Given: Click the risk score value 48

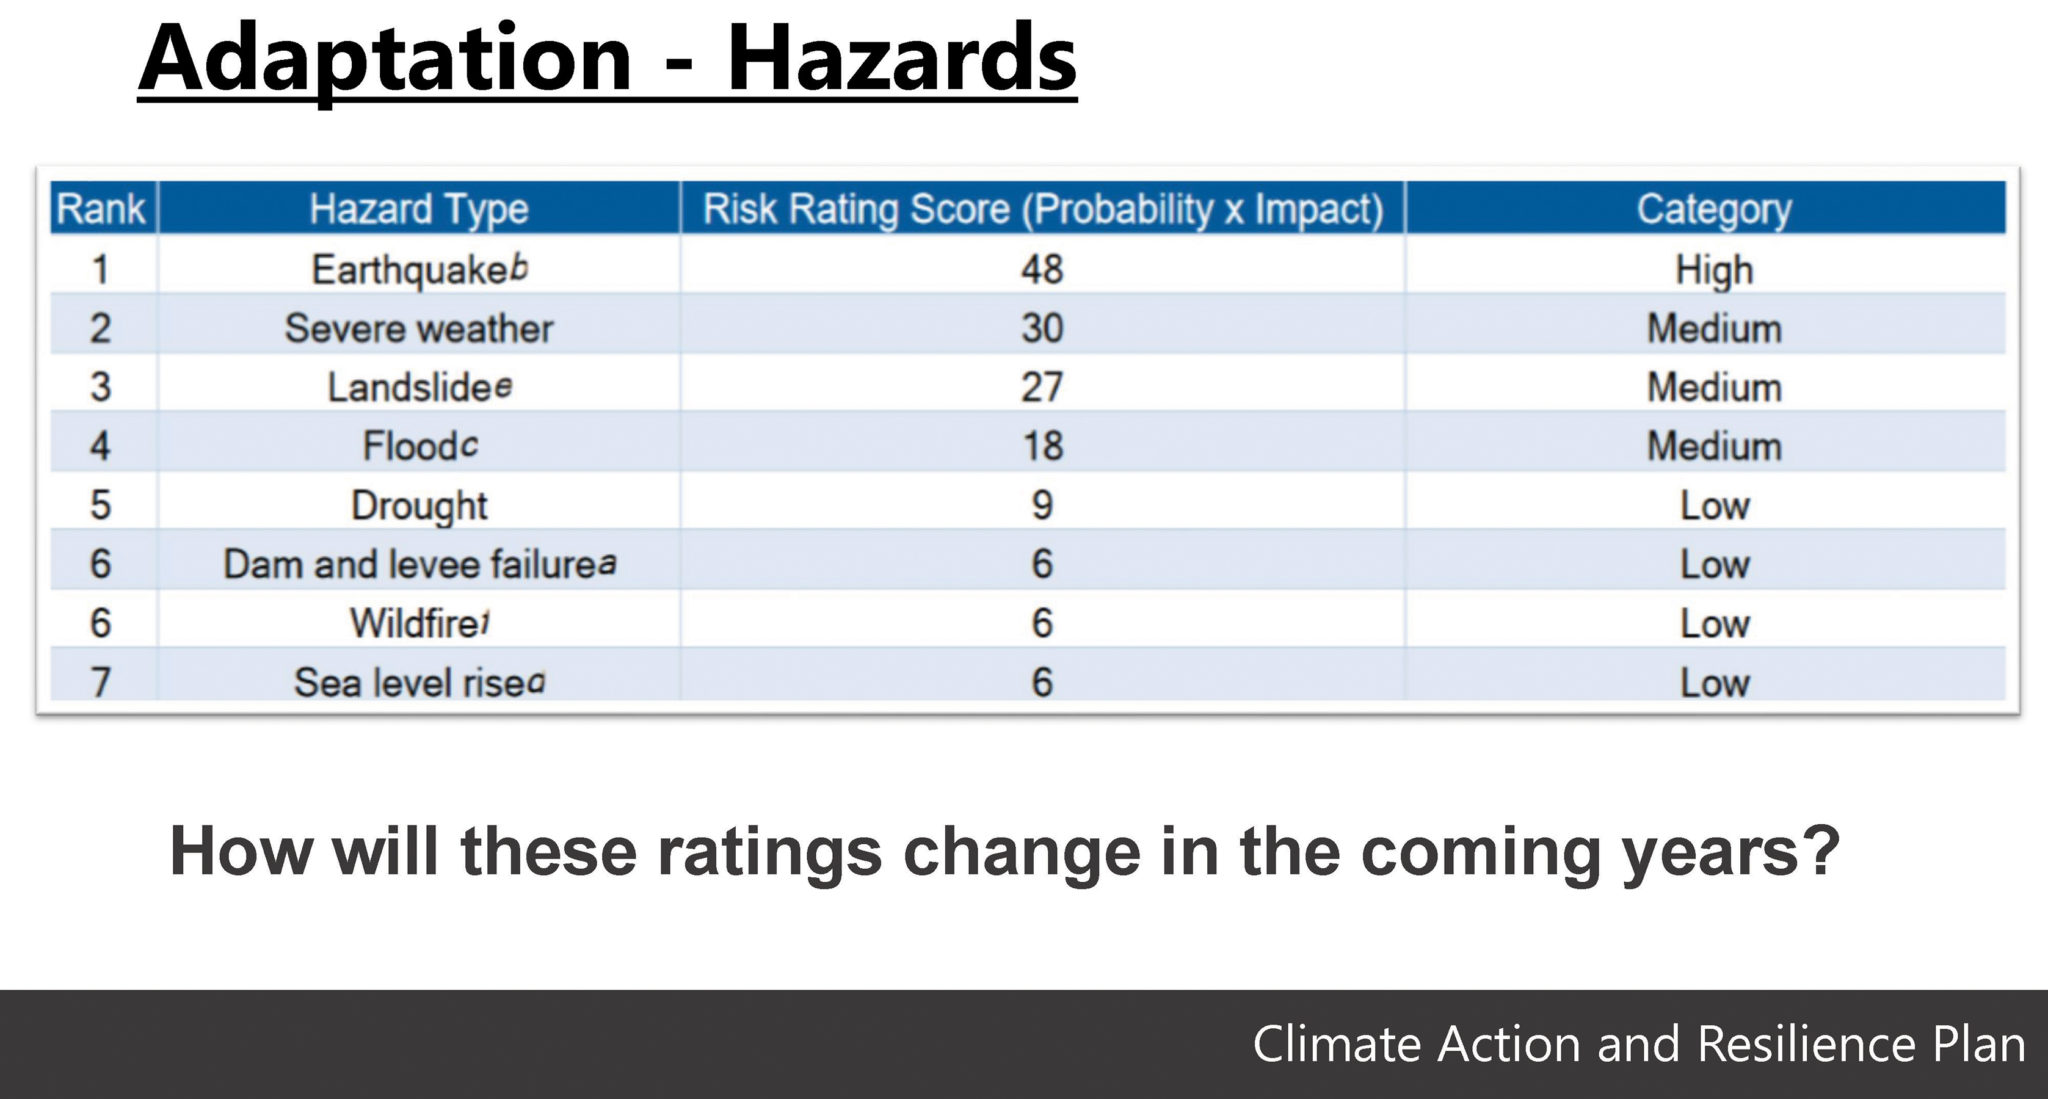Looking at the screenshot, I should coord(1042,269).
